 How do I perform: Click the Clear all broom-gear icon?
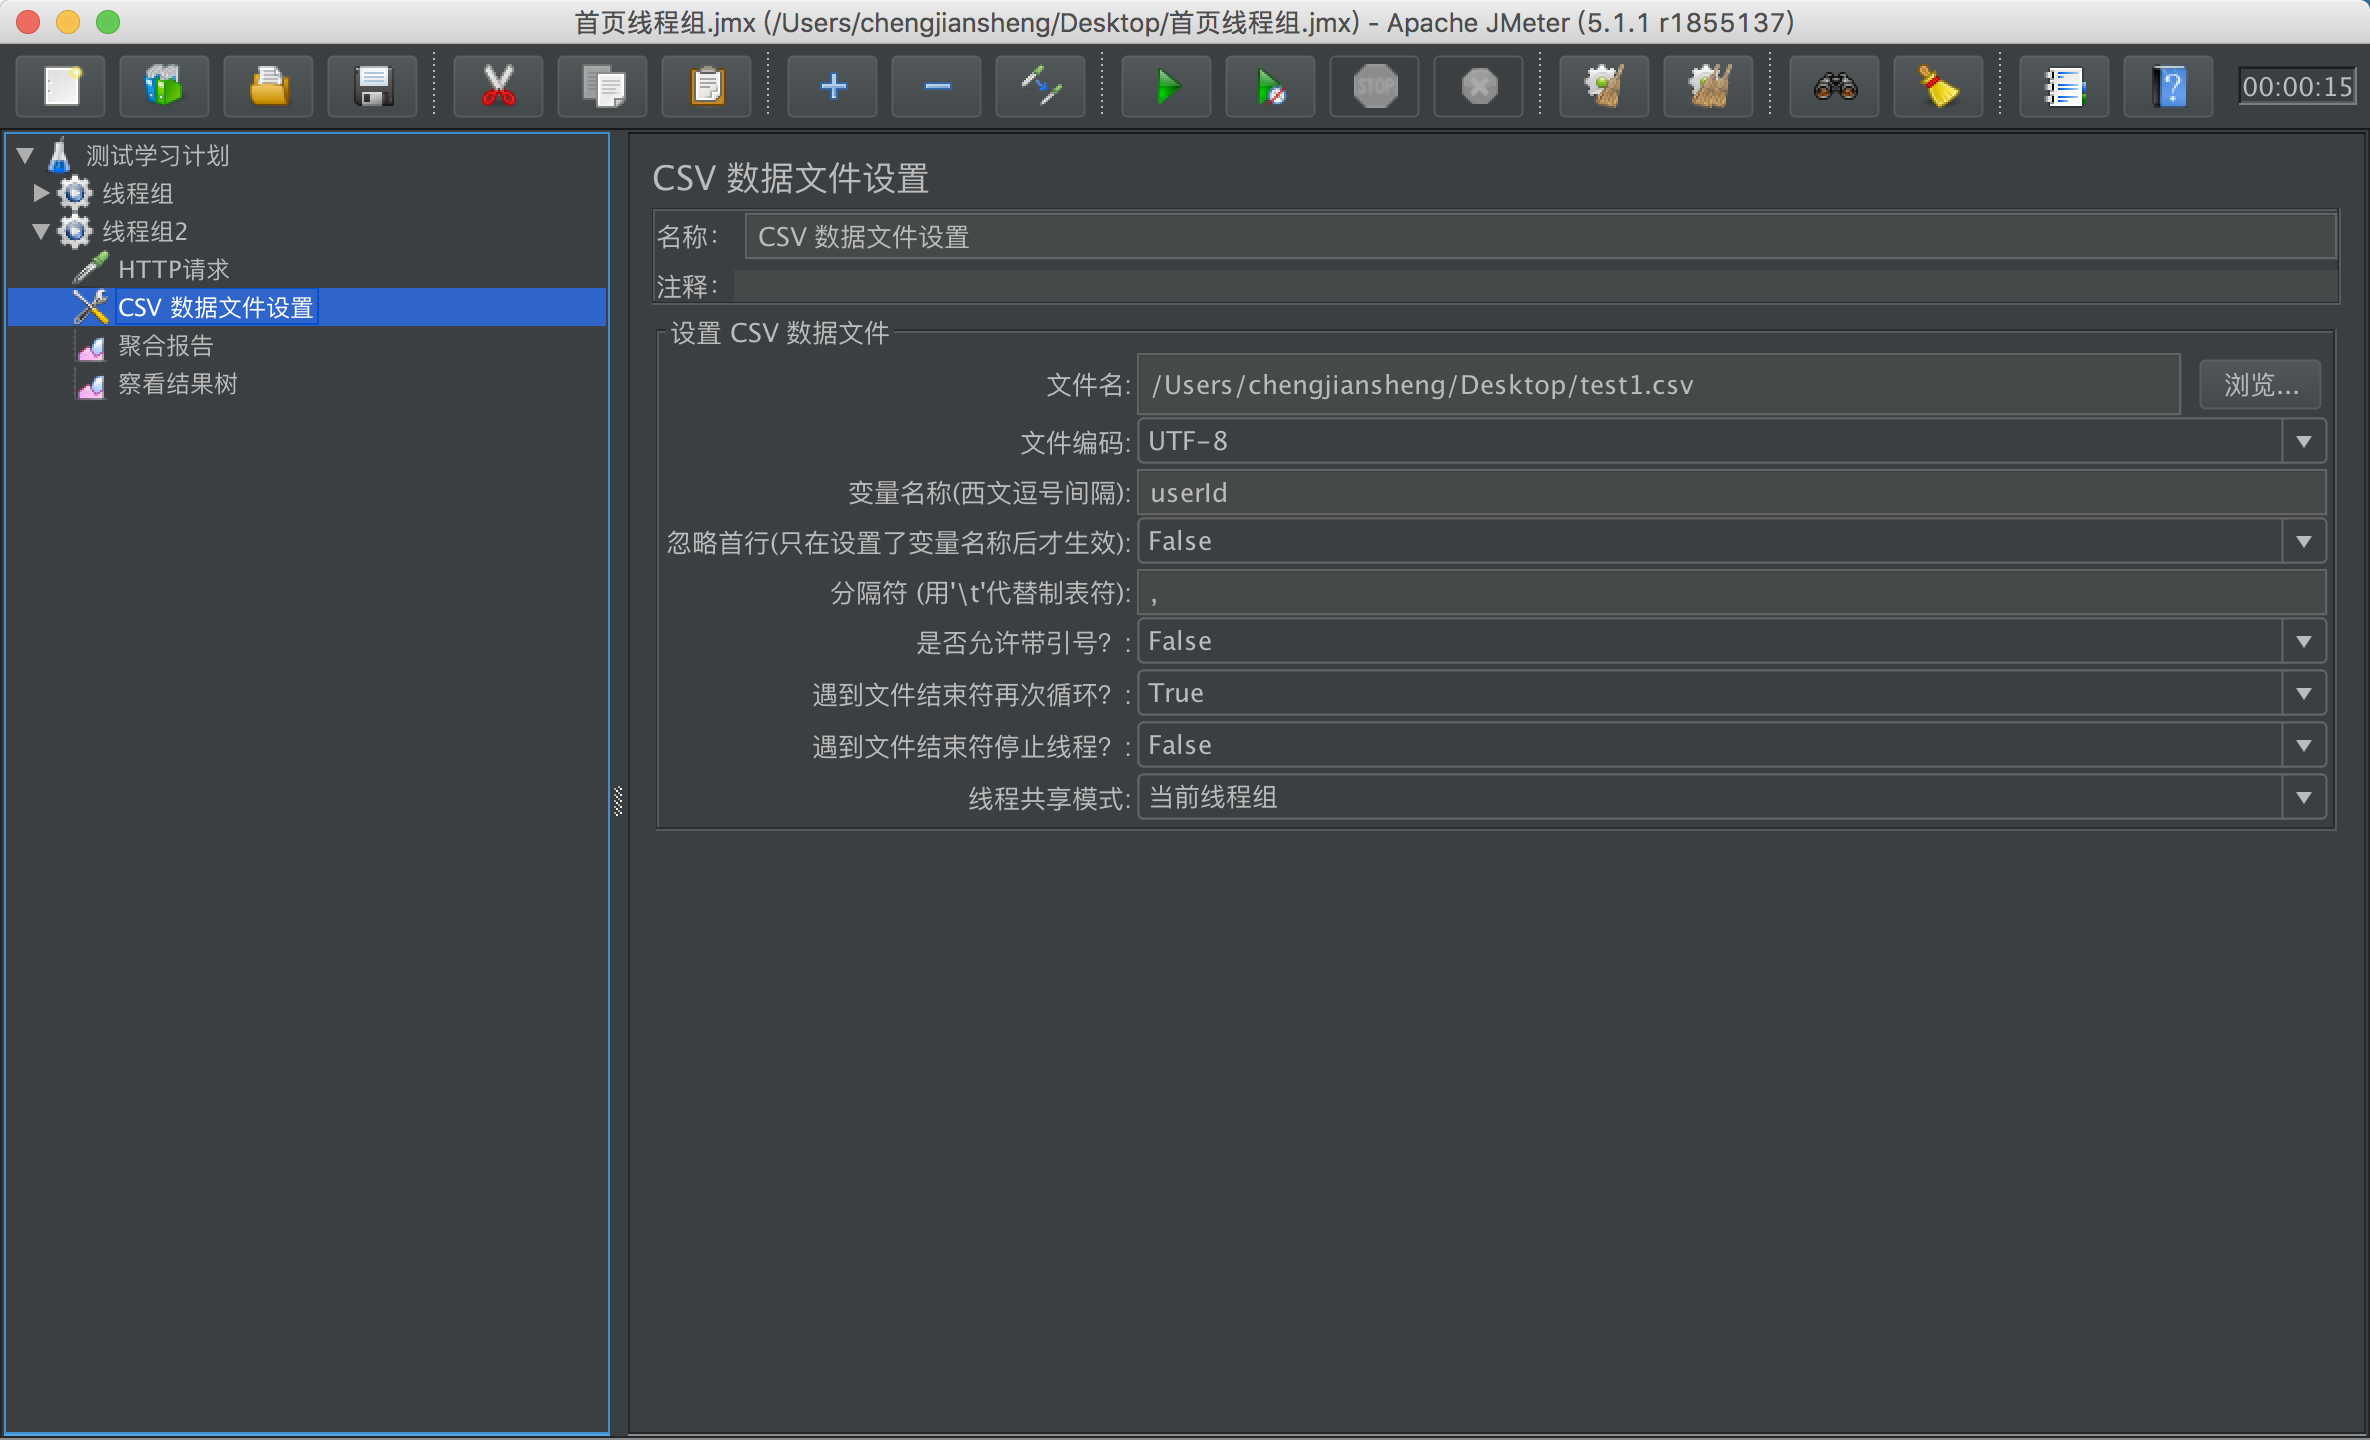1708,87
